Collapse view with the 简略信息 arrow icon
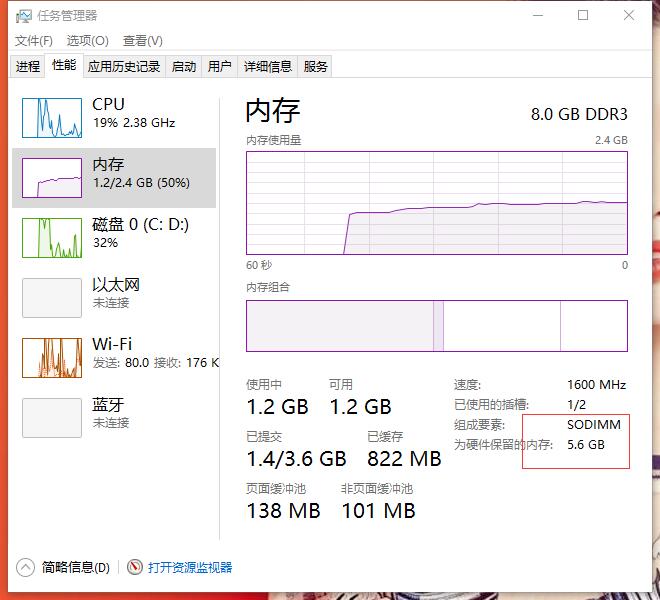The width and height of the screenshot is (660, 600). point(25,567)
